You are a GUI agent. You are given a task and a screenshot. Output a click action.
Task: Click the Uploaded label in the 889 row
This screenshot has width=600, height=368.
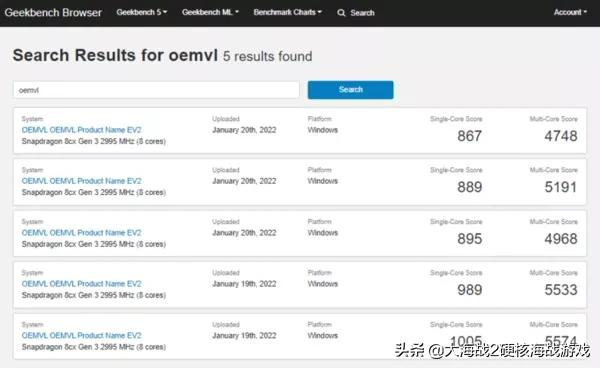[x=226, y=170]
